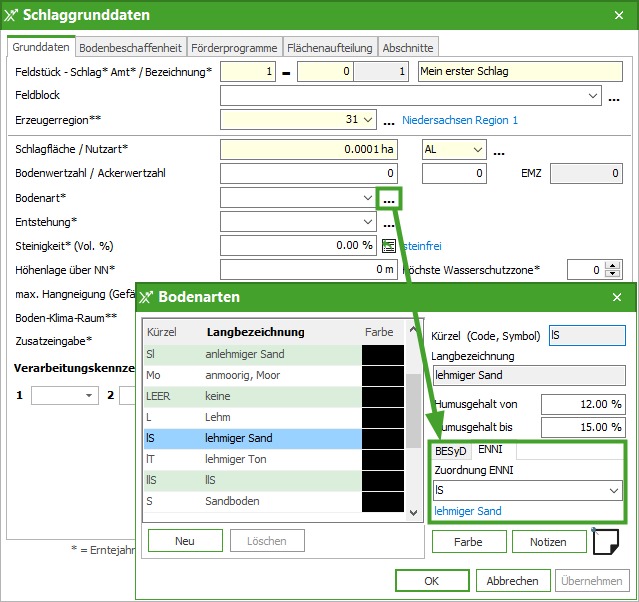Expand the Feldblock dropdown

(593, 96)
